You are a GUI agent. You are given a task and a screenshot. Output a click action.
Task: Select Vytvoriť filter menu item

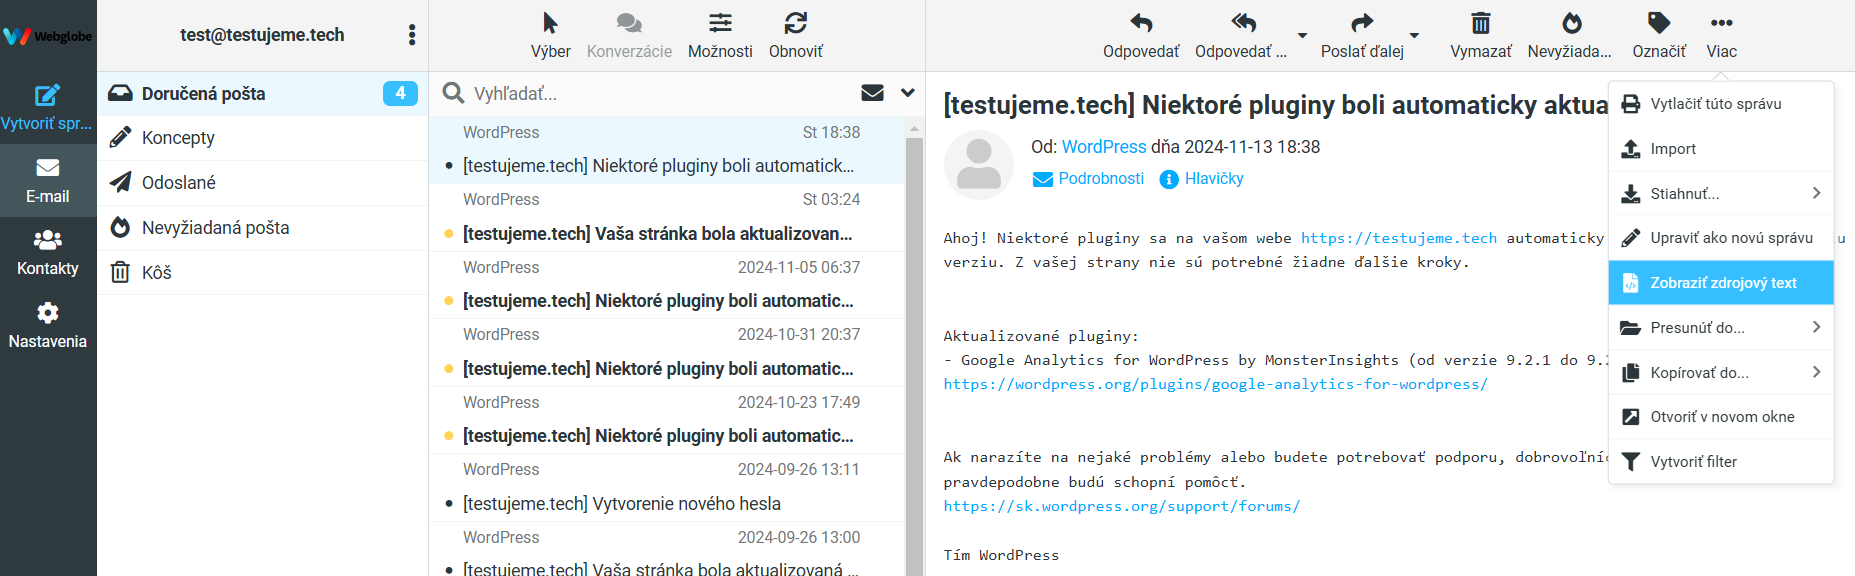click(x=1721, y=462)
